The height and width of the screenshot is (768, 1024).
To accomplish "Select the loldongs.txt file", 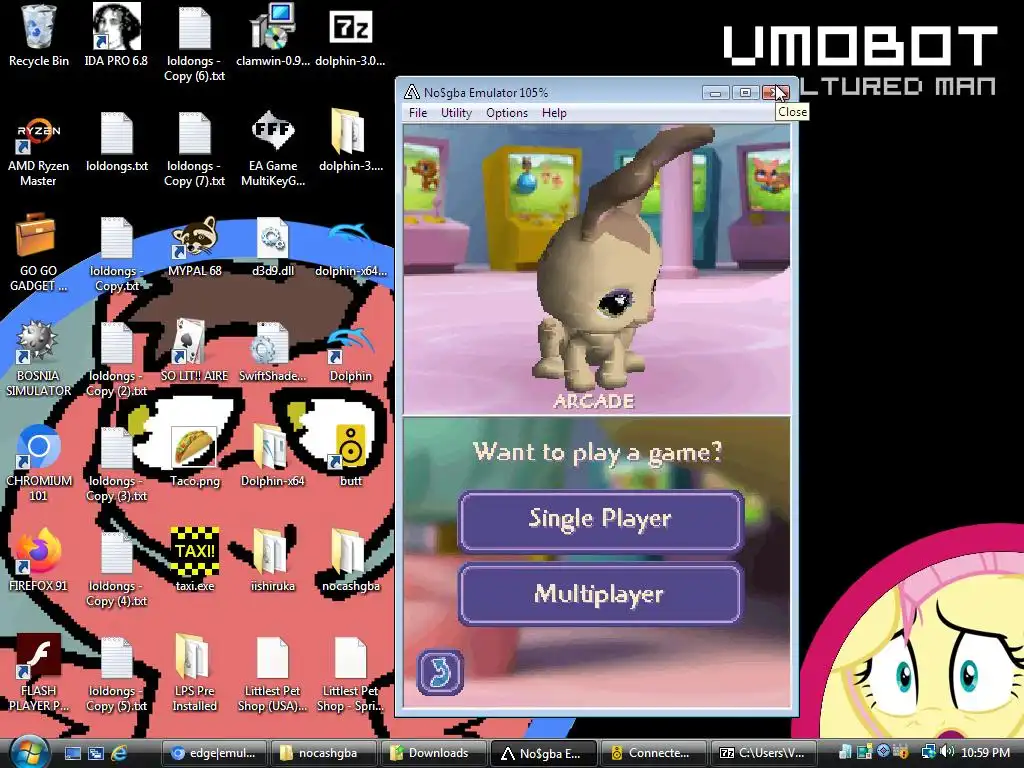I will point(117,144).
